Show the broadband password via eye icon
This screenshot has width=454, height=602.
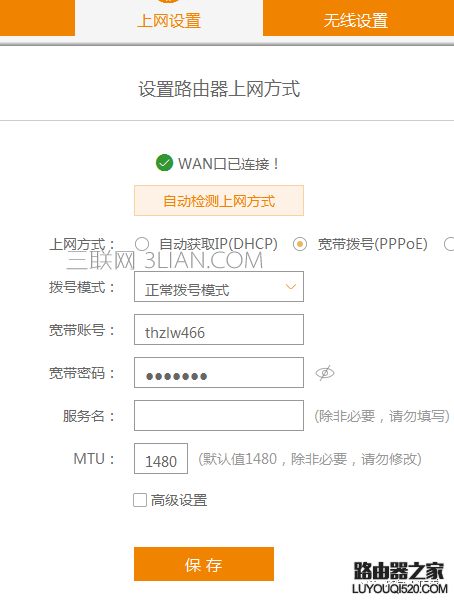coord(325,373)
